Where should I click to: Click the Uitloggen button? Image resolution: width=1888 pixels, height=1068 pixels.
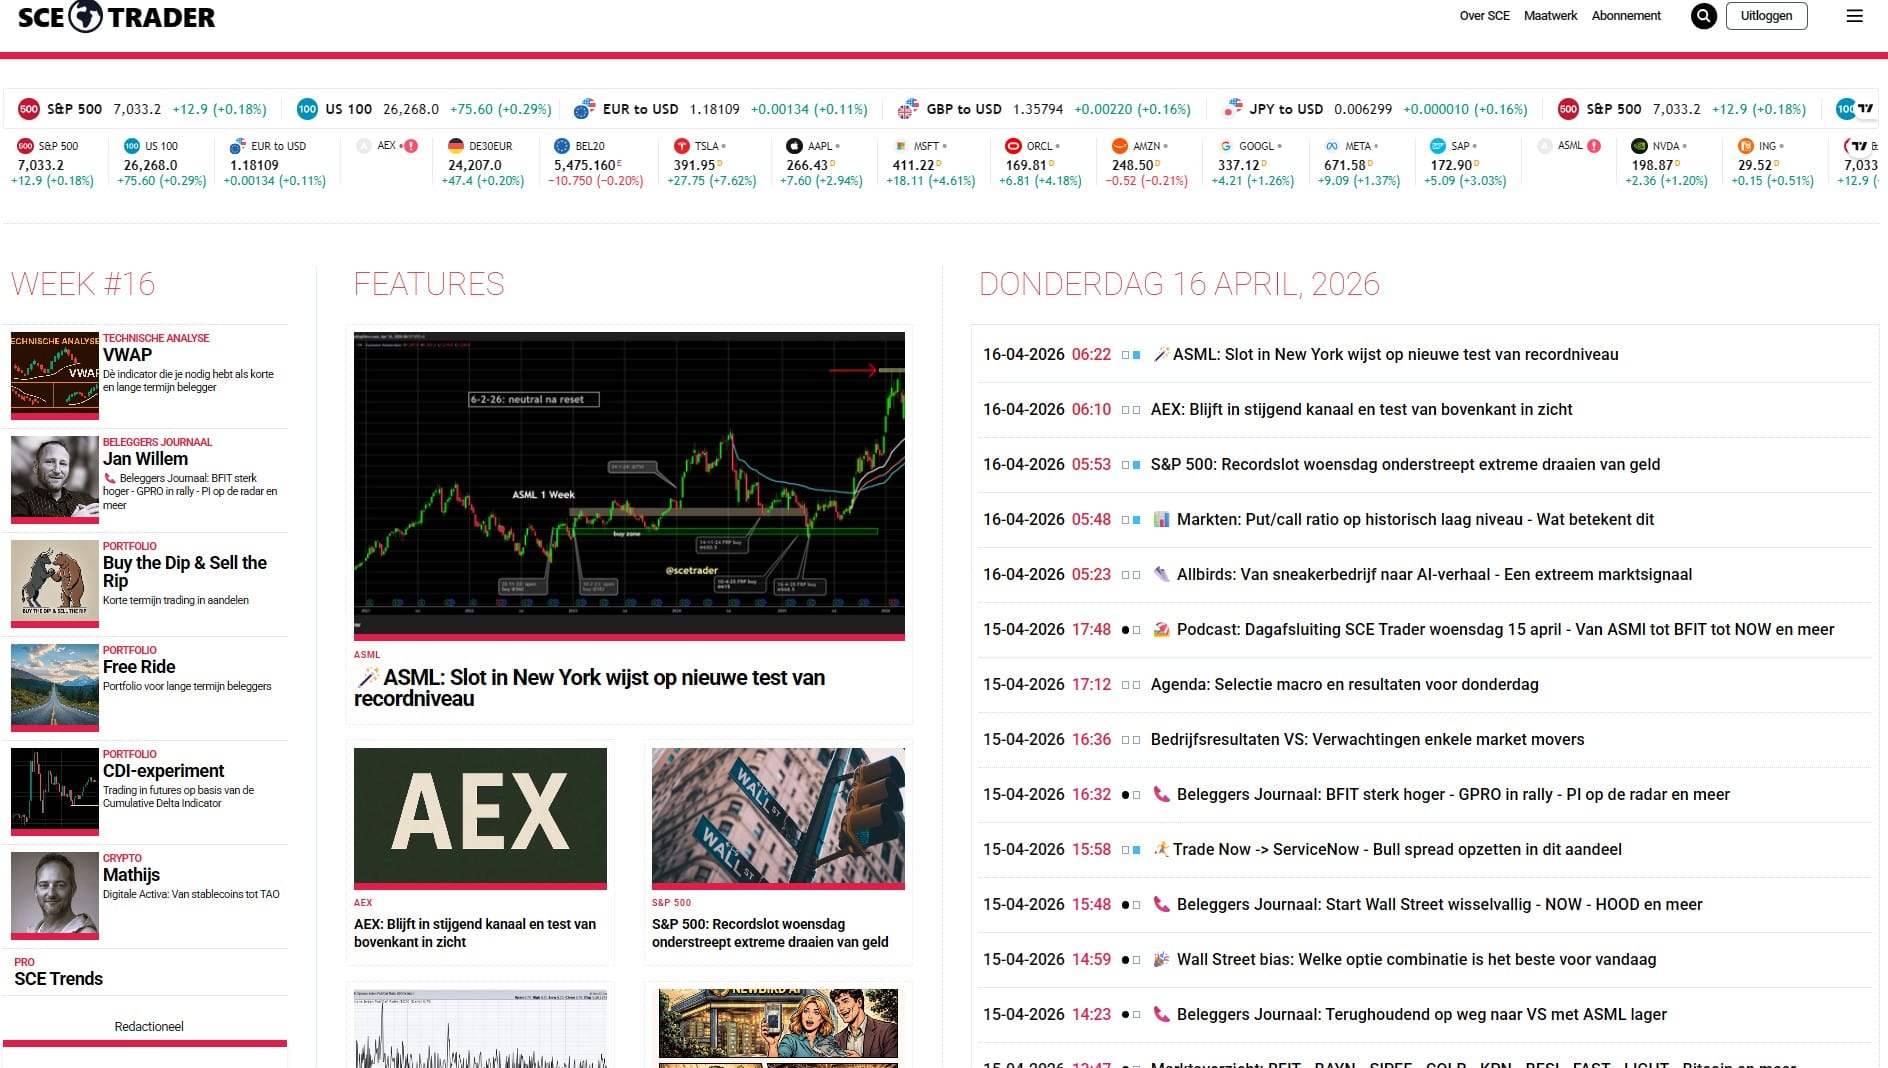coord(1767,16)
